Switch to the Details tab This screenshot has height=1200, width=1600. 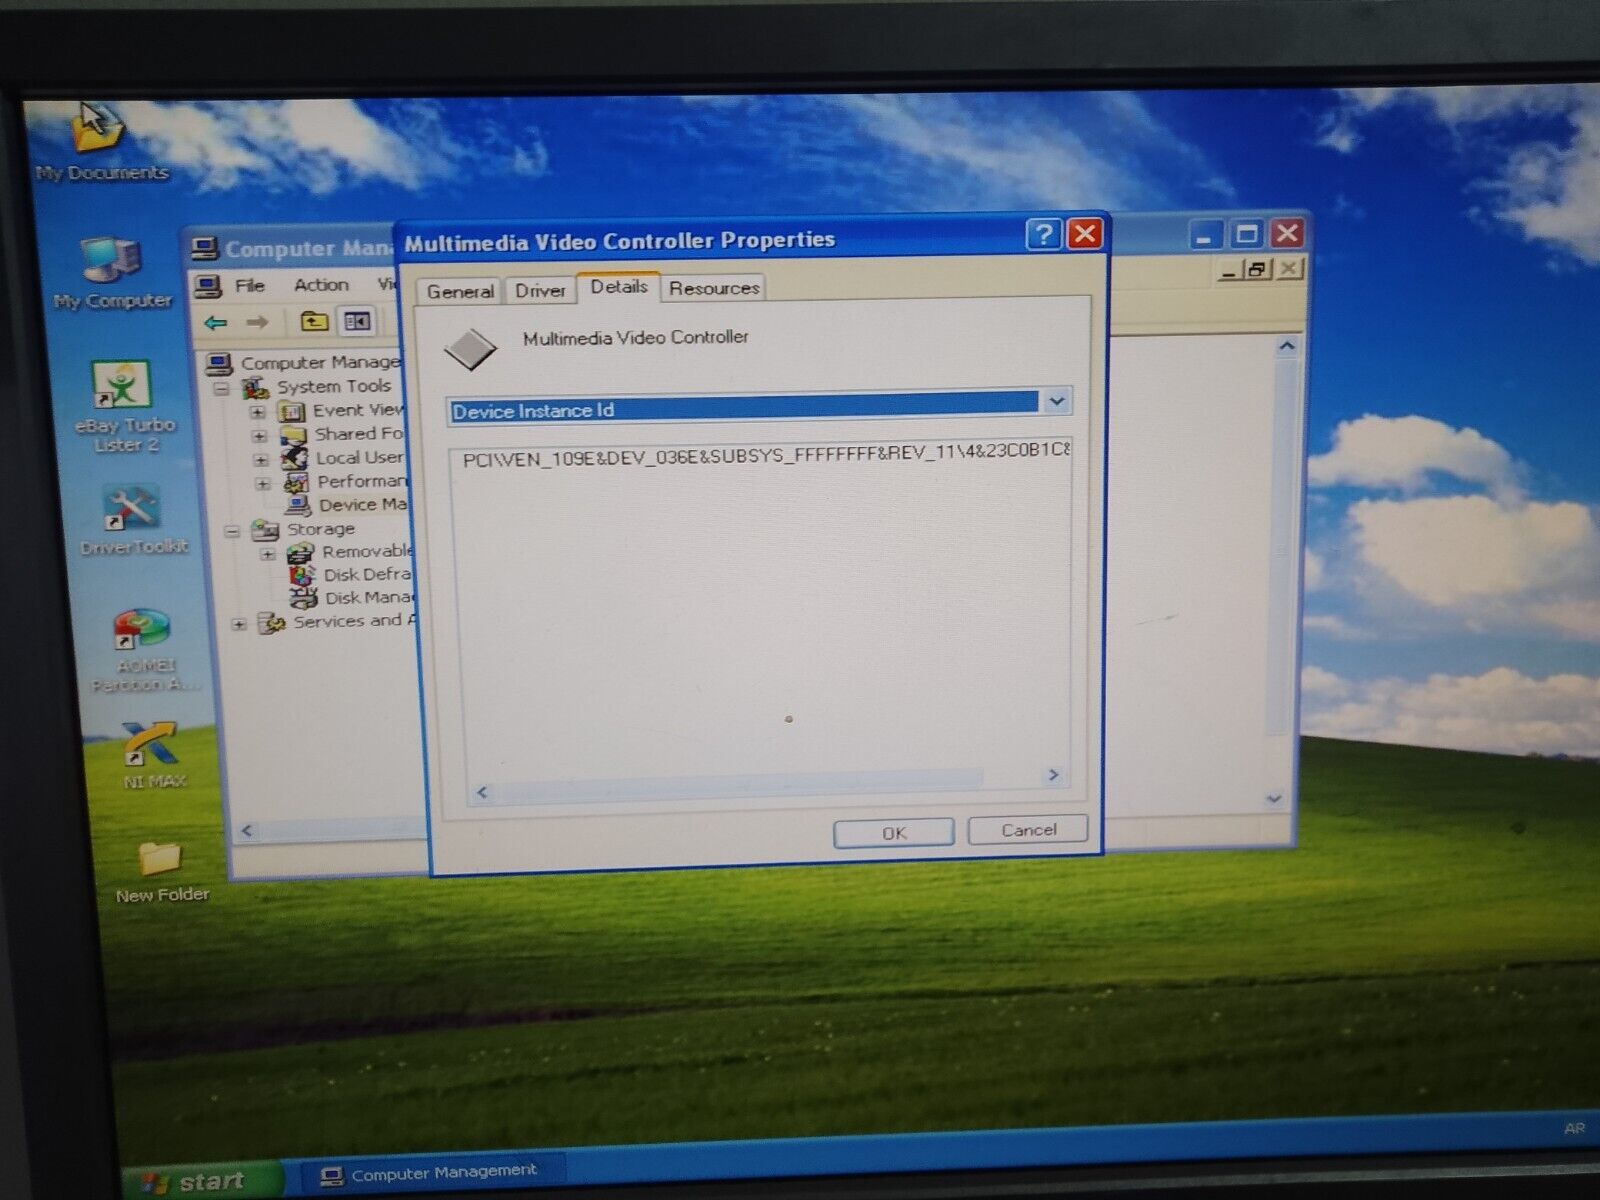(x=619, y=287)
